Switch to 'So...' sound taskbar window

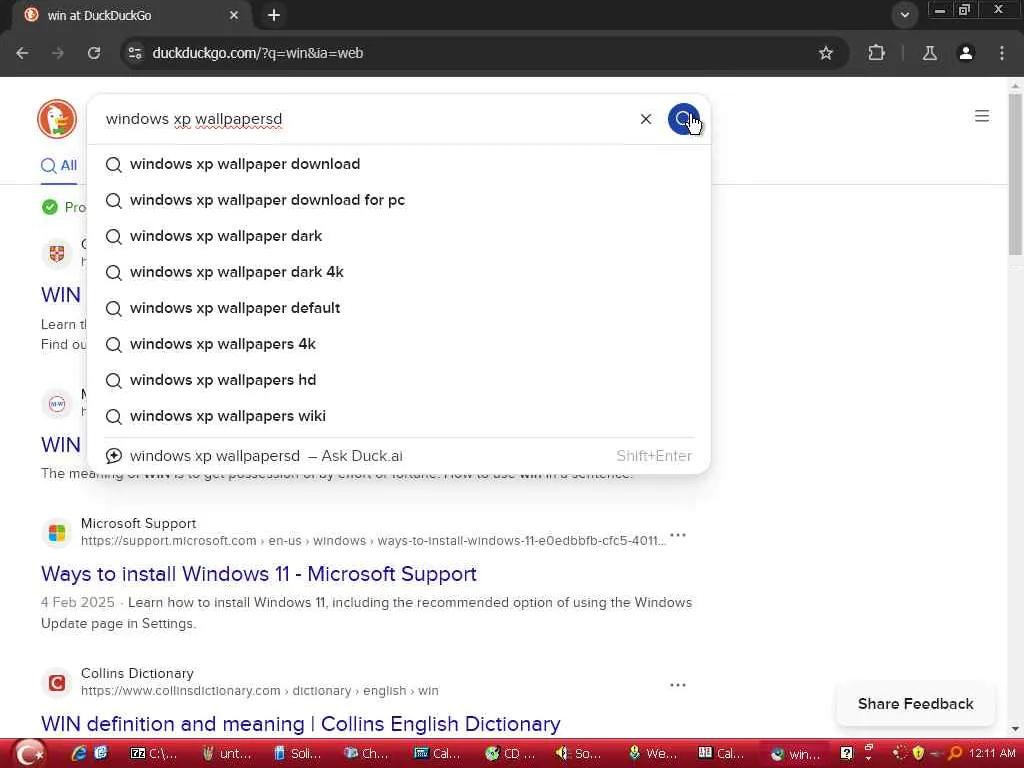click(579, 754)
